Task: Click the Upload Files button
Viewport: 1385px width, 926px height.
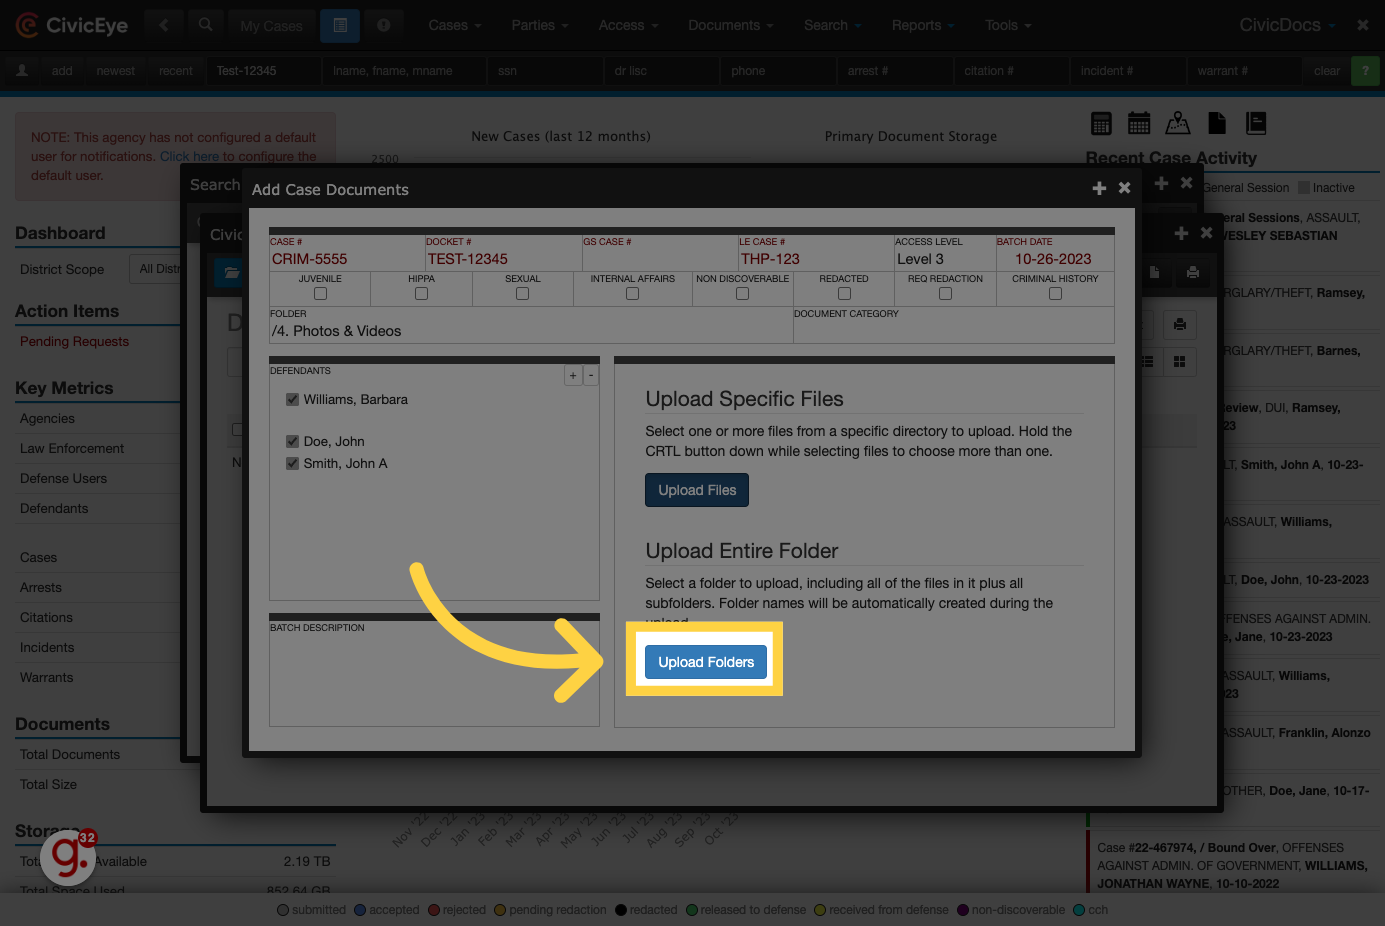Action: (697, 490)
